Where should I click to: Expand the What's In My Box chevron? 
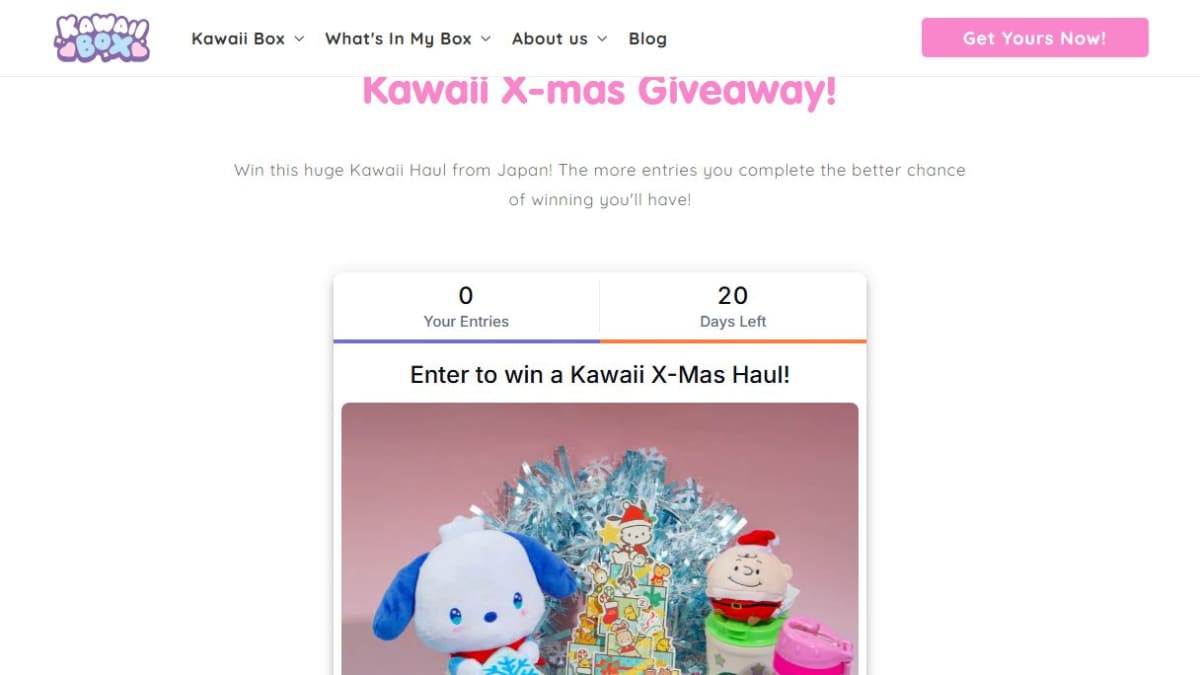click(x=486, y=39)
